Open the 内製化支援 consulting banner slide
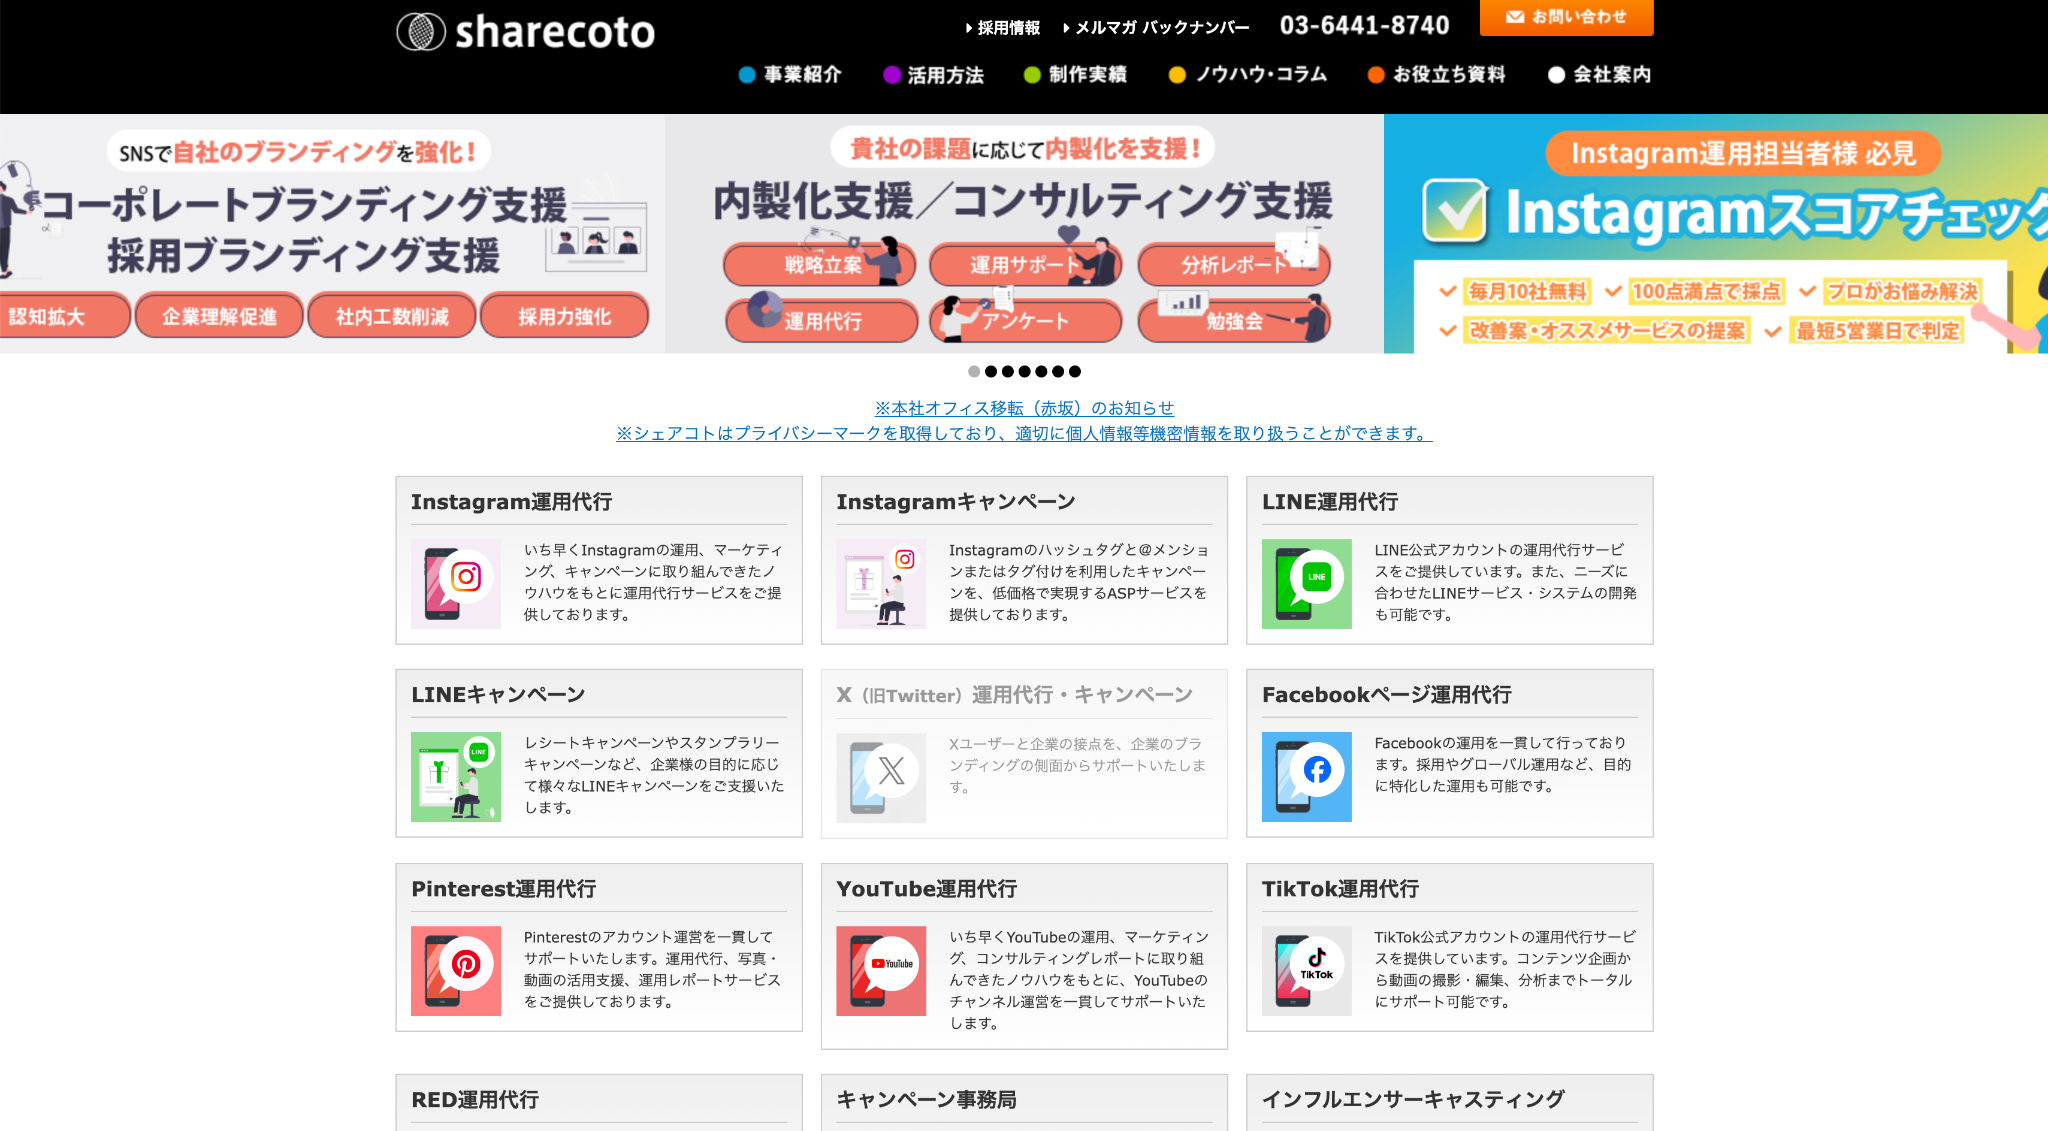 pos(1024,233)
